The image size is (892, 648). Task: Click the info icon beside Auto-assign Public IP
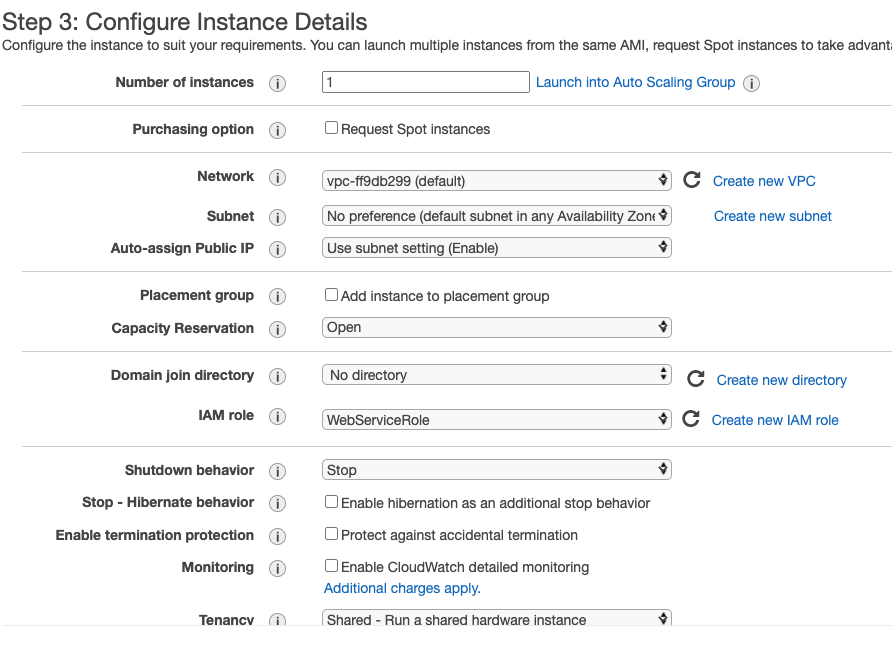[x=278, y=249]
